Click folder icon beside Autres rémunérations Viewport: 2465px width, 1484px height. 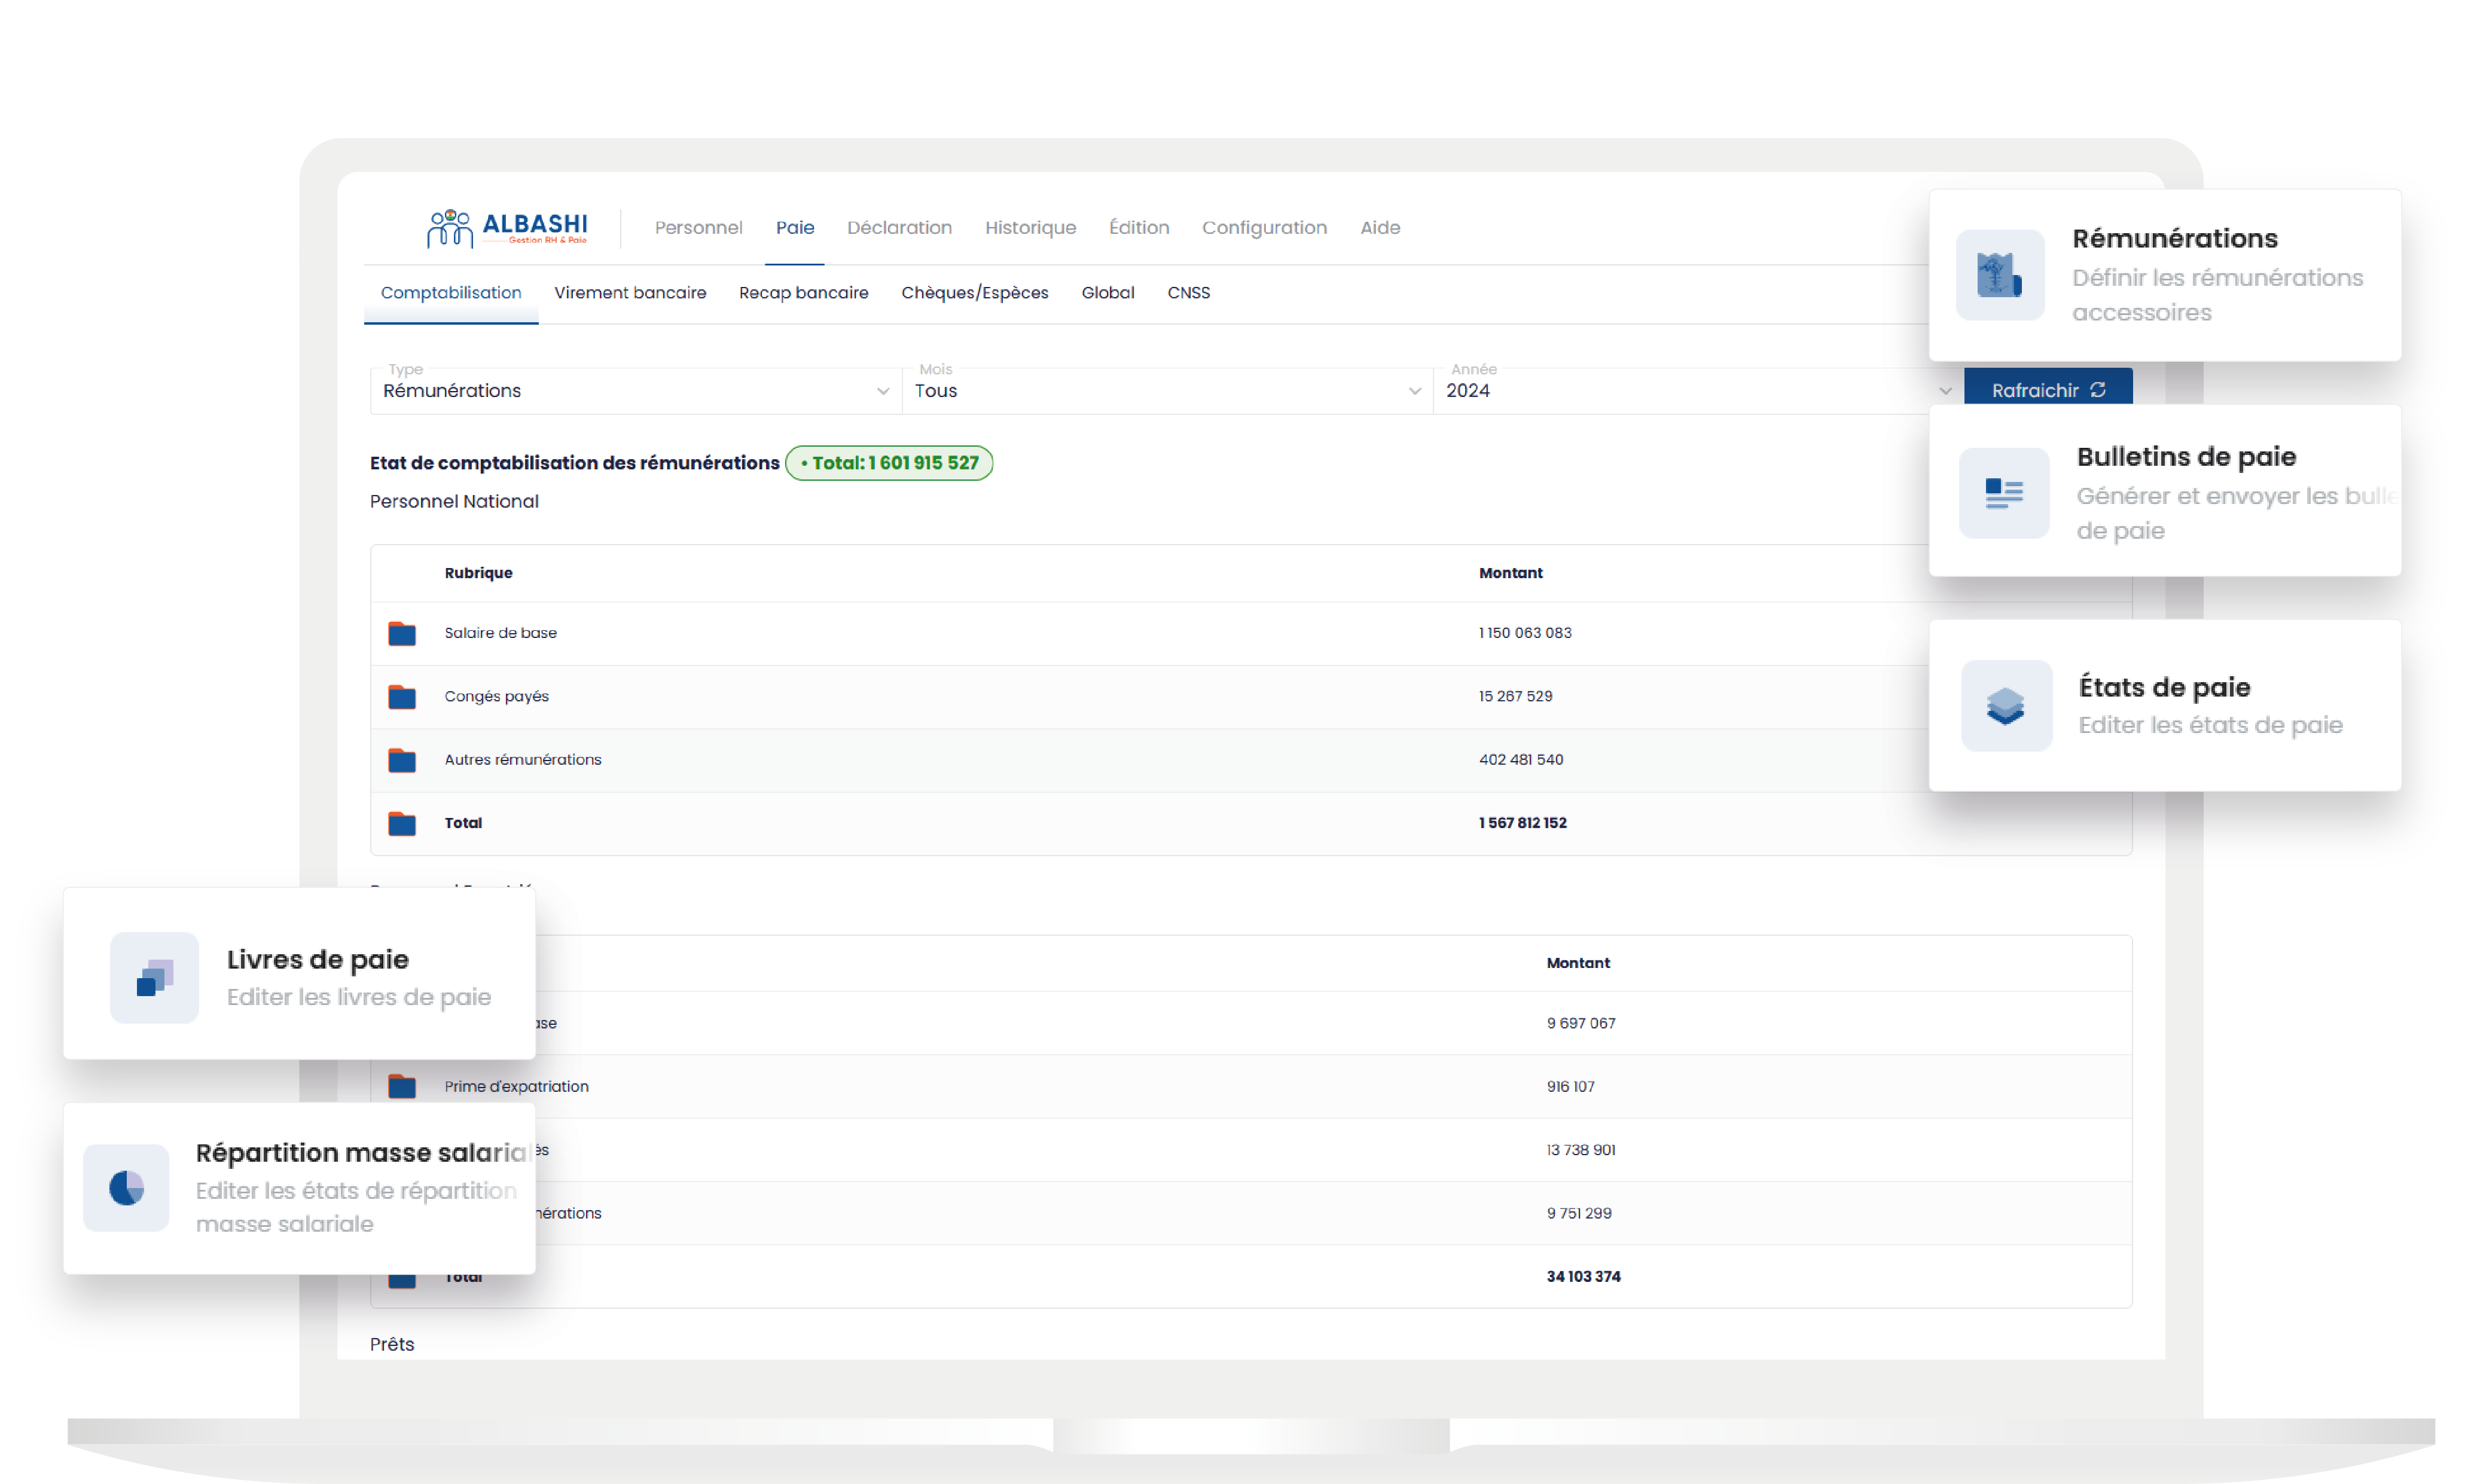[x=402, y=760]
